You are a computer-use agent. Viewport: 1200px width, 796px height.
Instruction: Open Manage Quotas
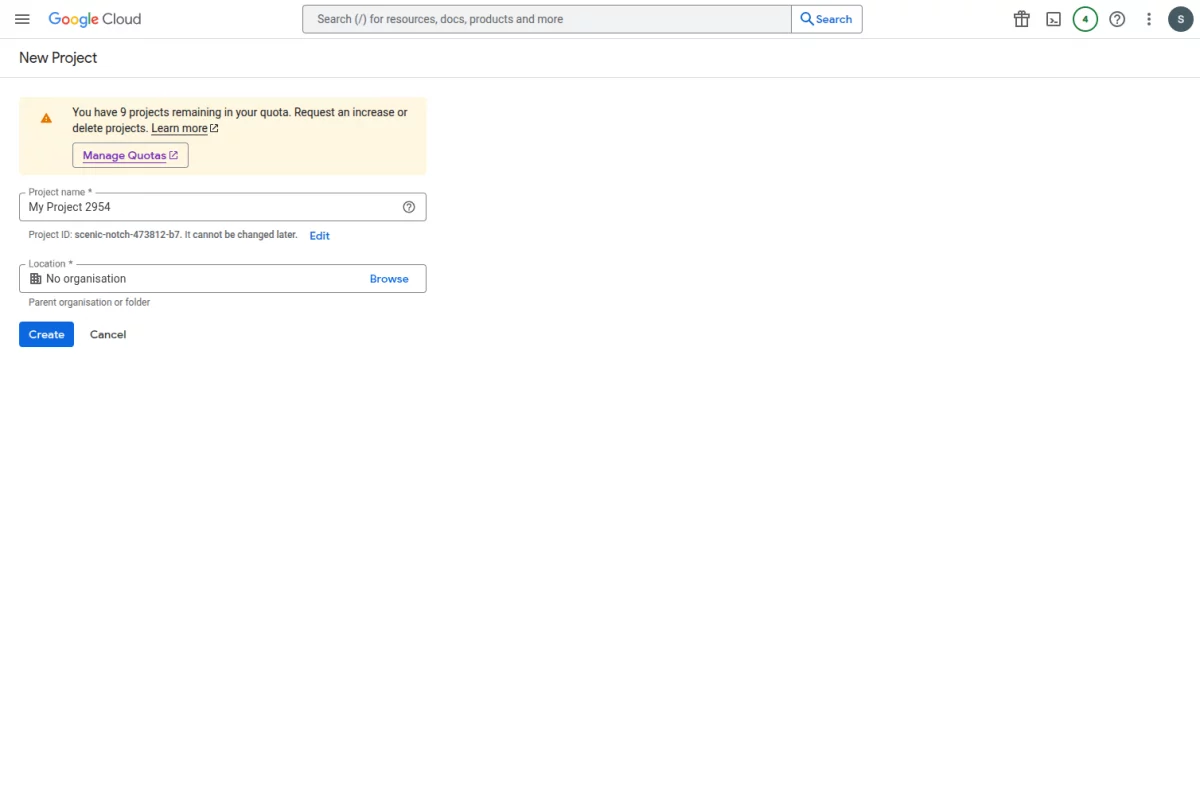click(130, 155)
